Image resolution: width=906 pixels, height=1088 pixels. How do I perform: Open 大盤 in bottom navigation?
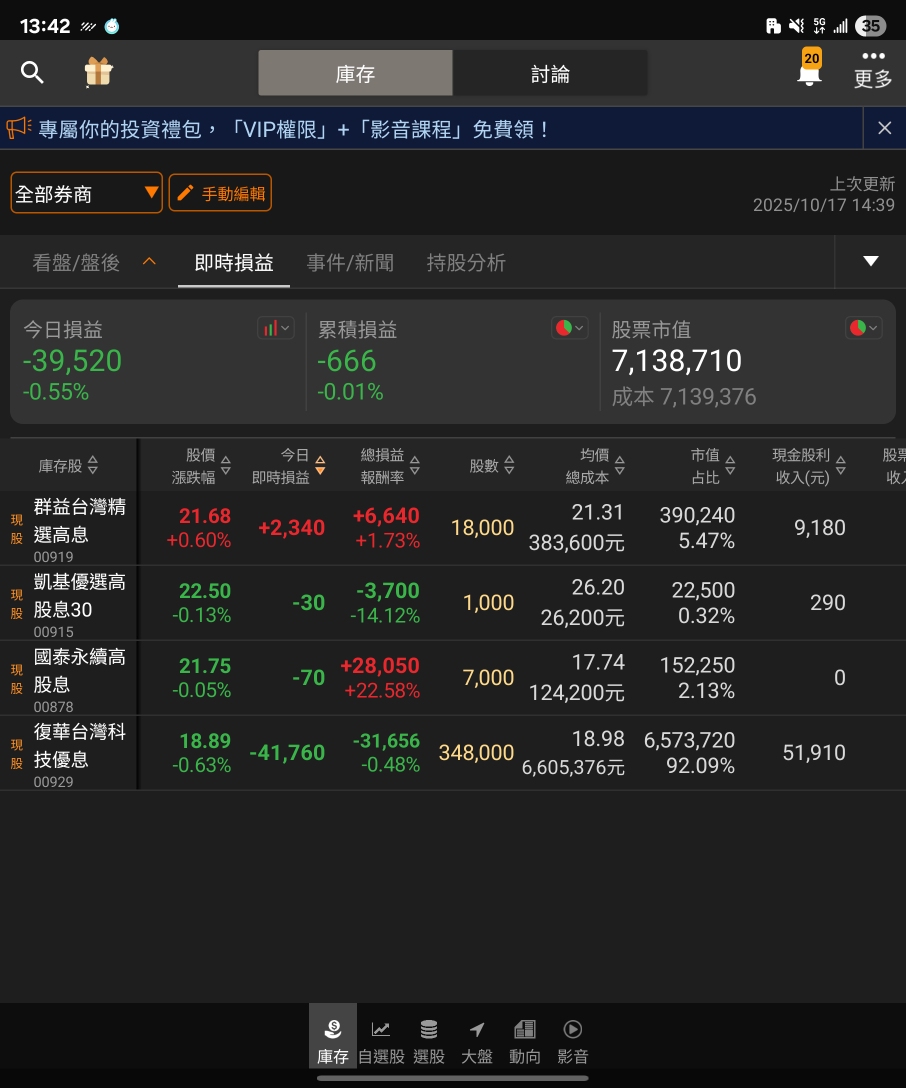pos(477,1041)
